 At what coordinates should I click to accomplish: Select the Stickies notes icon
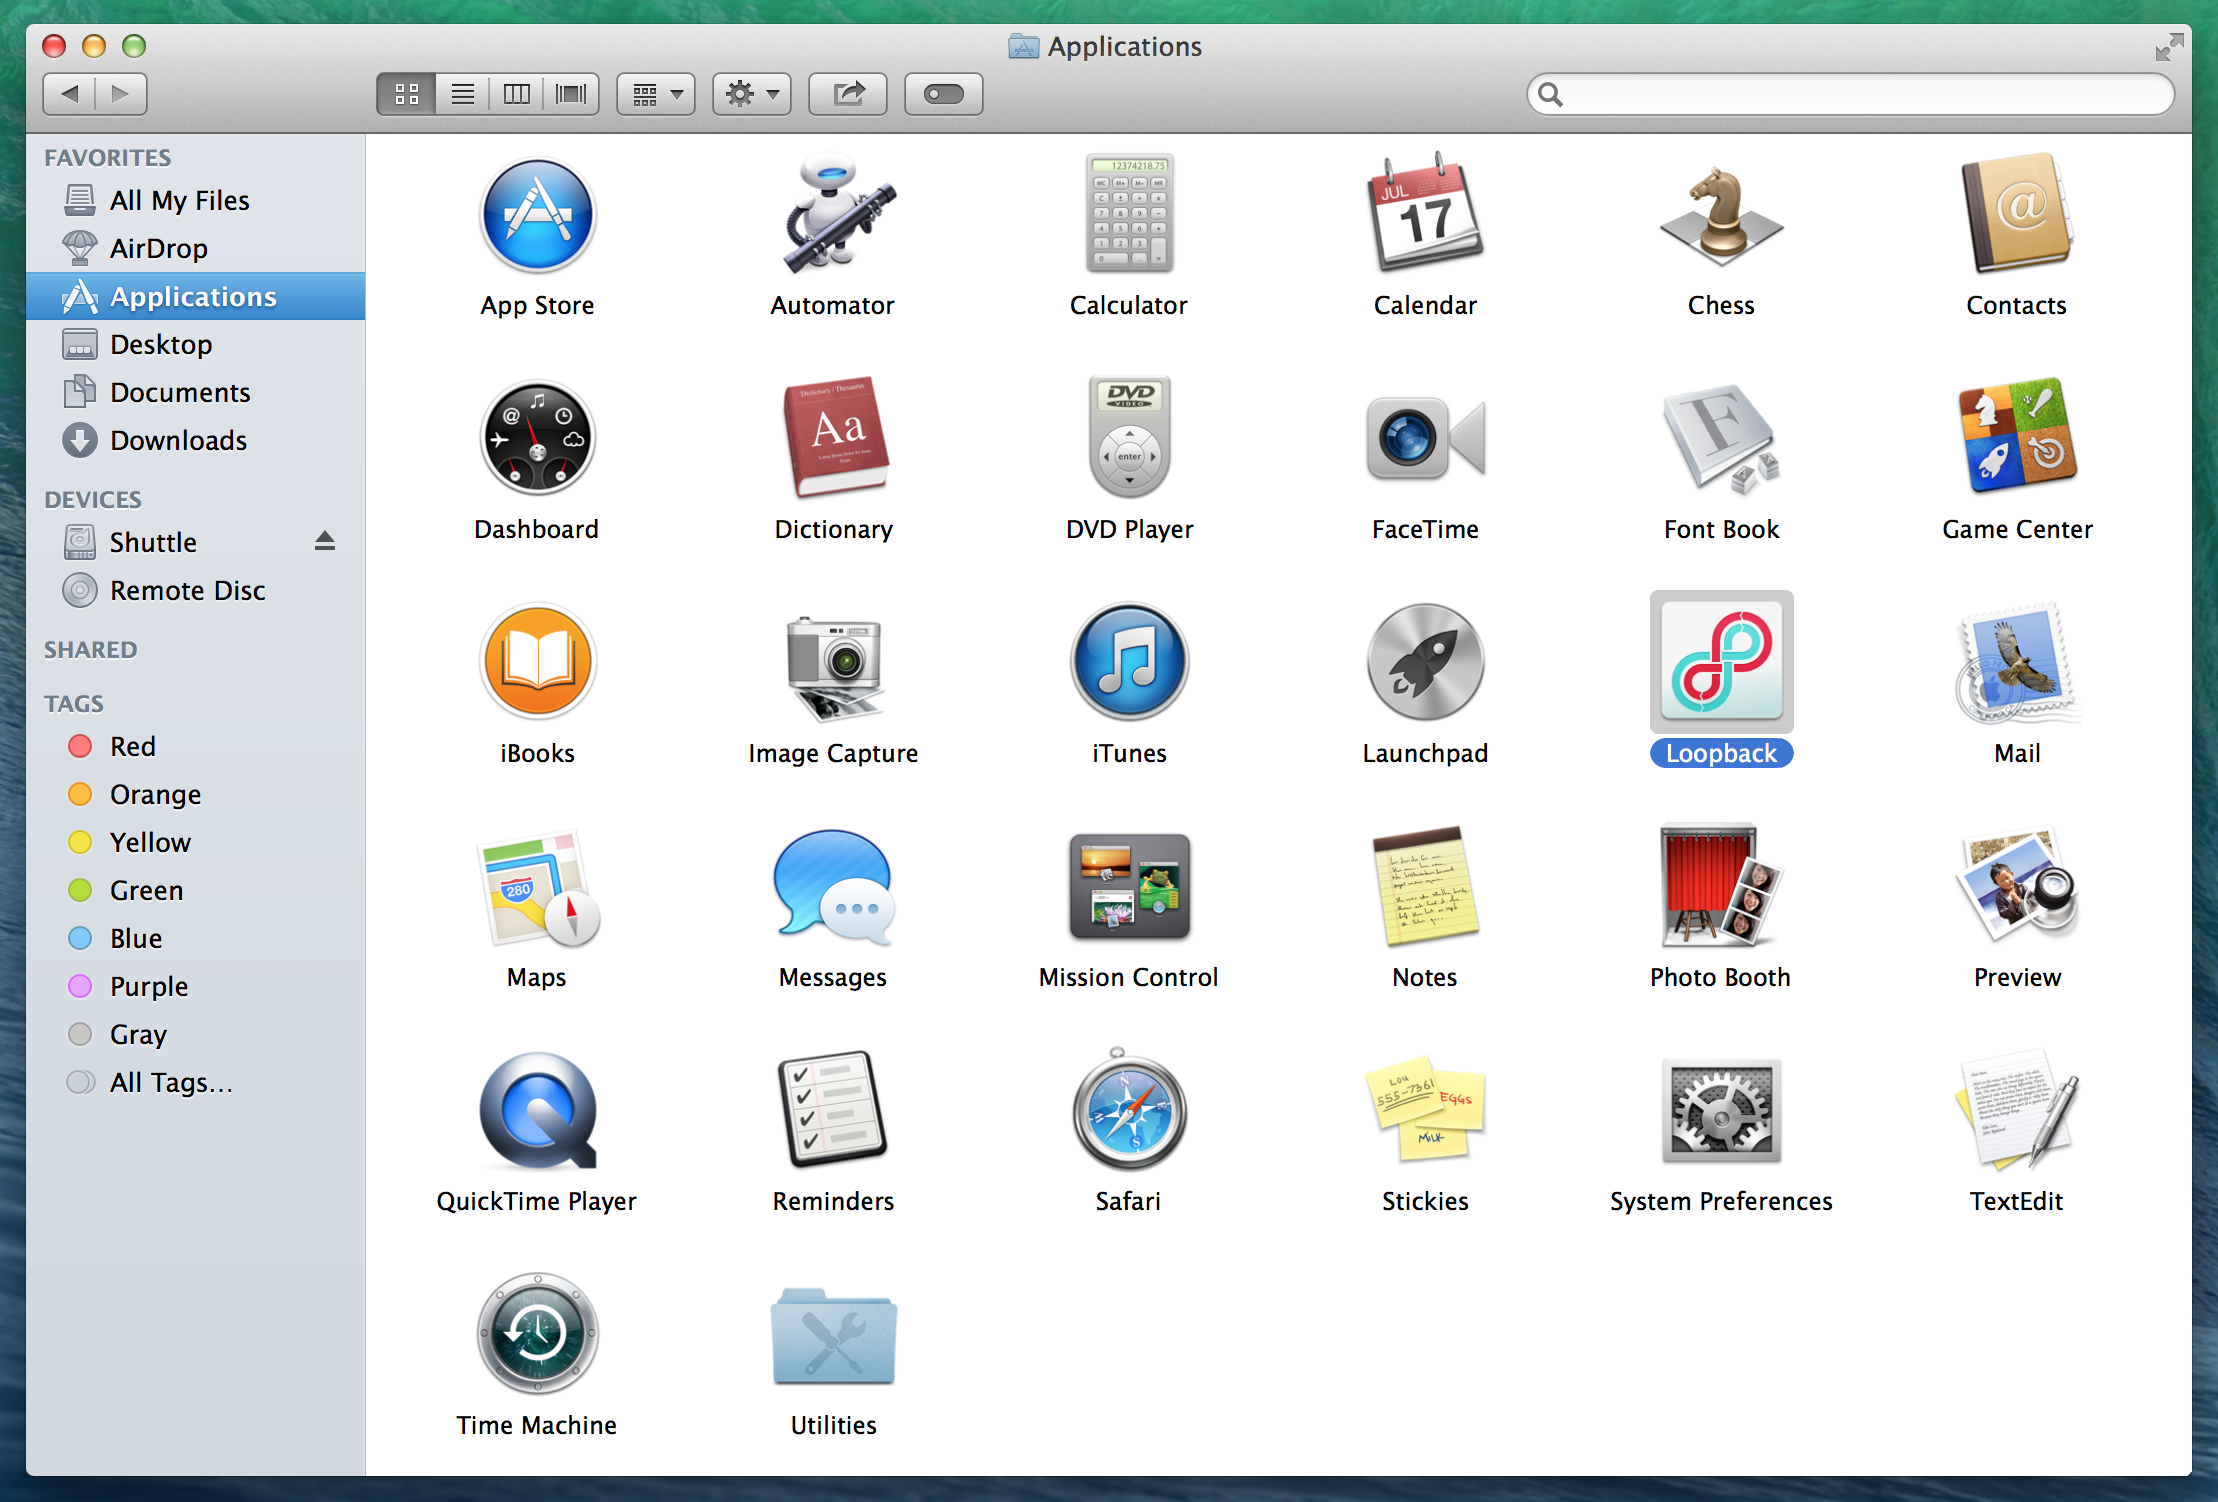click(1425, 1109)
